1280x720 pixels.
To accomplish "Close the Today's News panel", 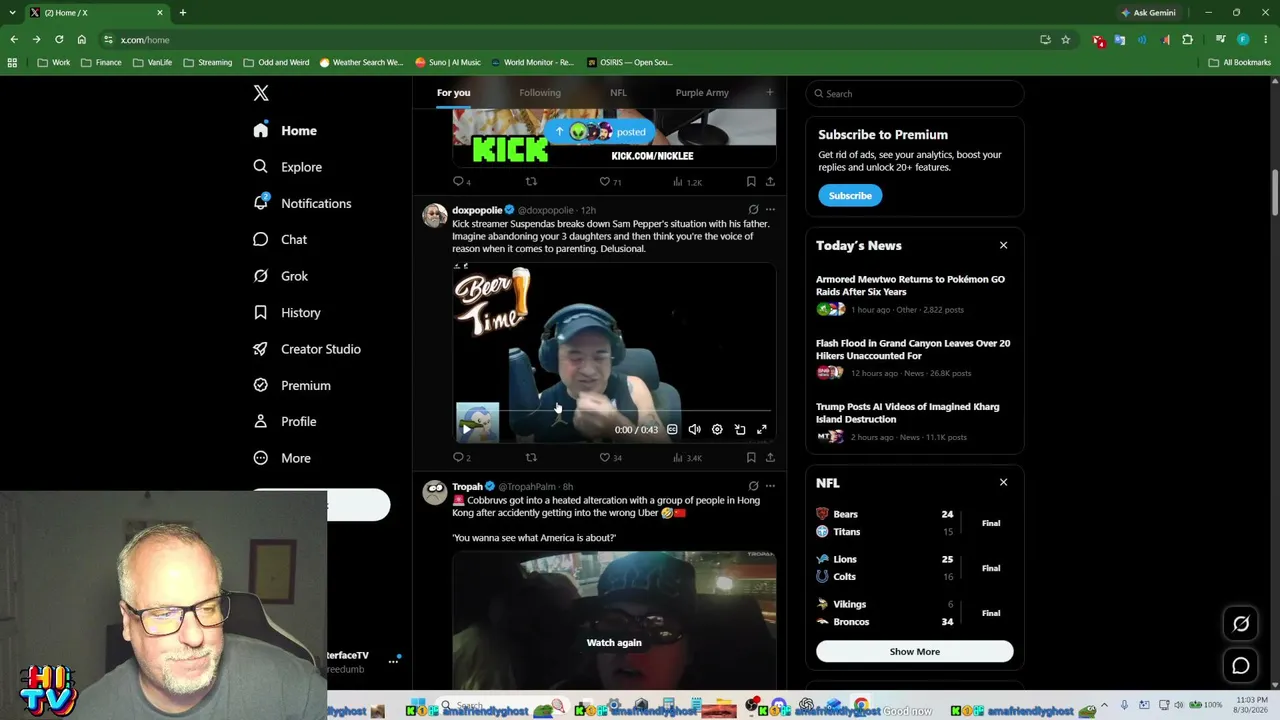I will [x=1004, y=246].
